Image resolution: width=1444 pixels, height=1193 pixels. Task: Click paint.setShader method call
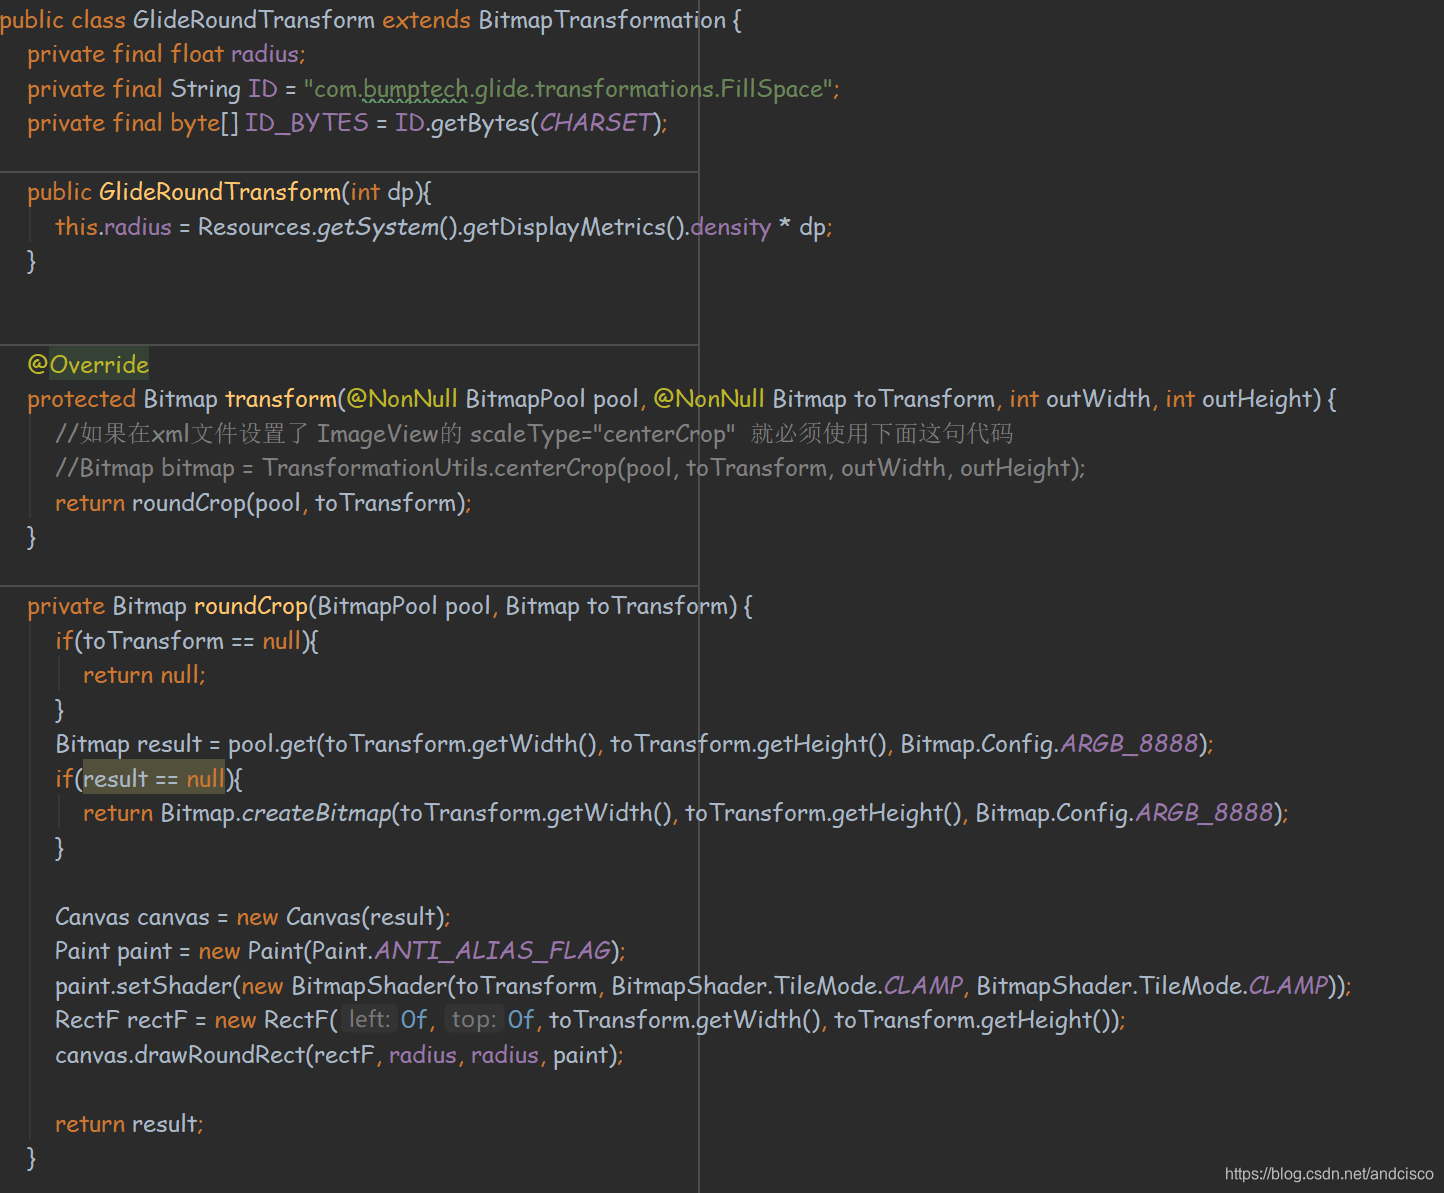coord(143,986)
